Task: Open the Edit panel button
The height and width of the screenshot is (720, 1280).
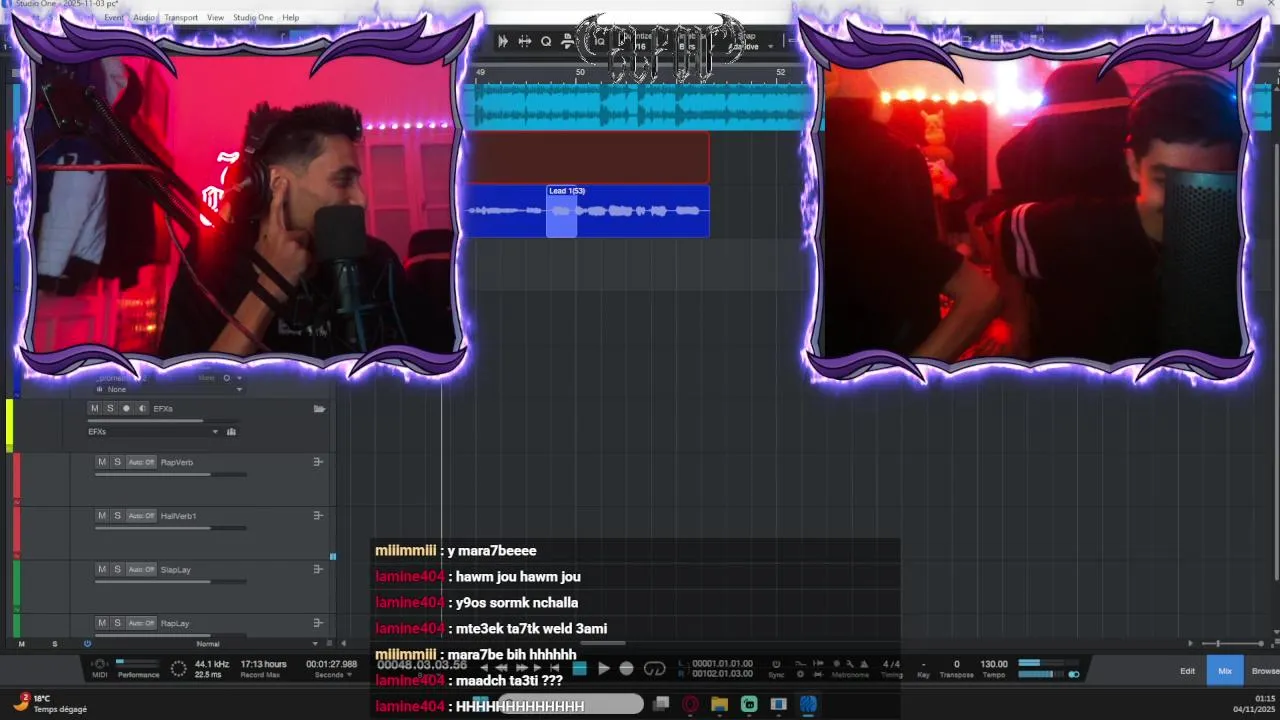Action: [x=1187, y=671]
